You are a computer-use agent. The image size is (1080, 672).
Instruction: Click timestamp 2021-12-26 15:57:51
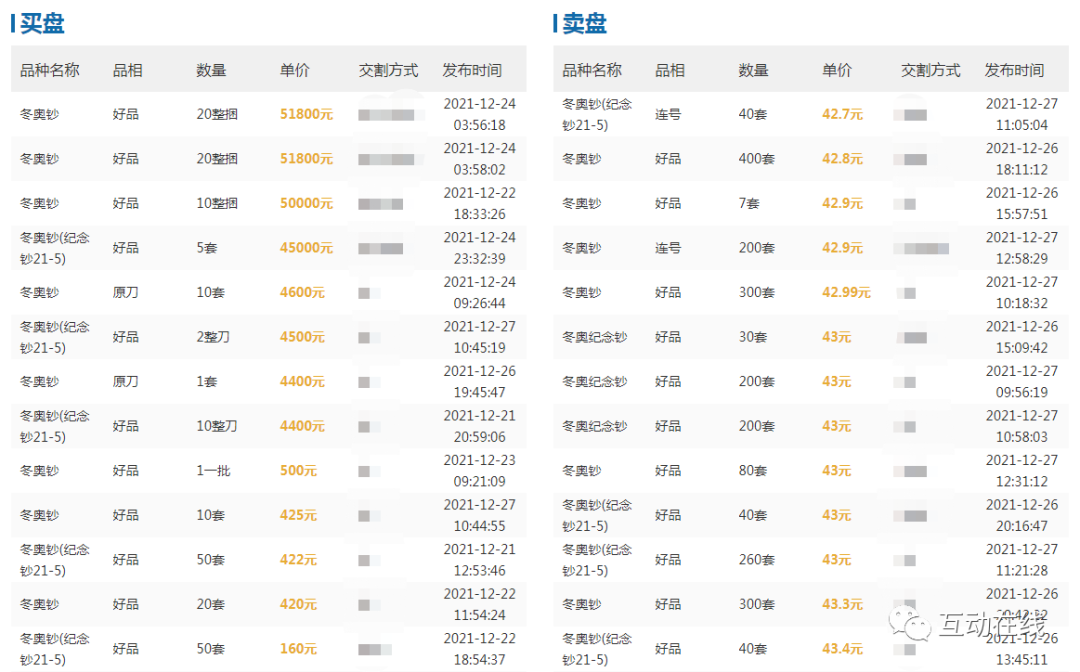click(x=1021, y=204)
